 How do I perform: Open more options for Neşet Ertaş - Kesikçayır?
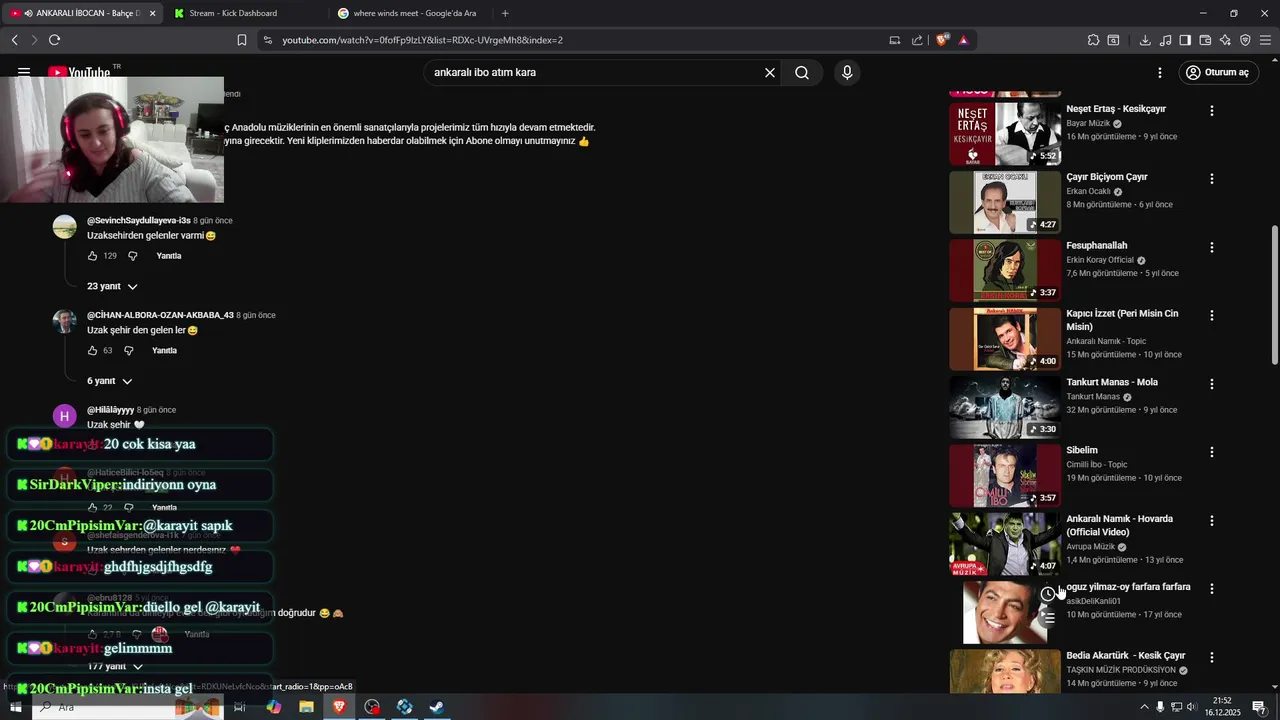point(1212,111)
